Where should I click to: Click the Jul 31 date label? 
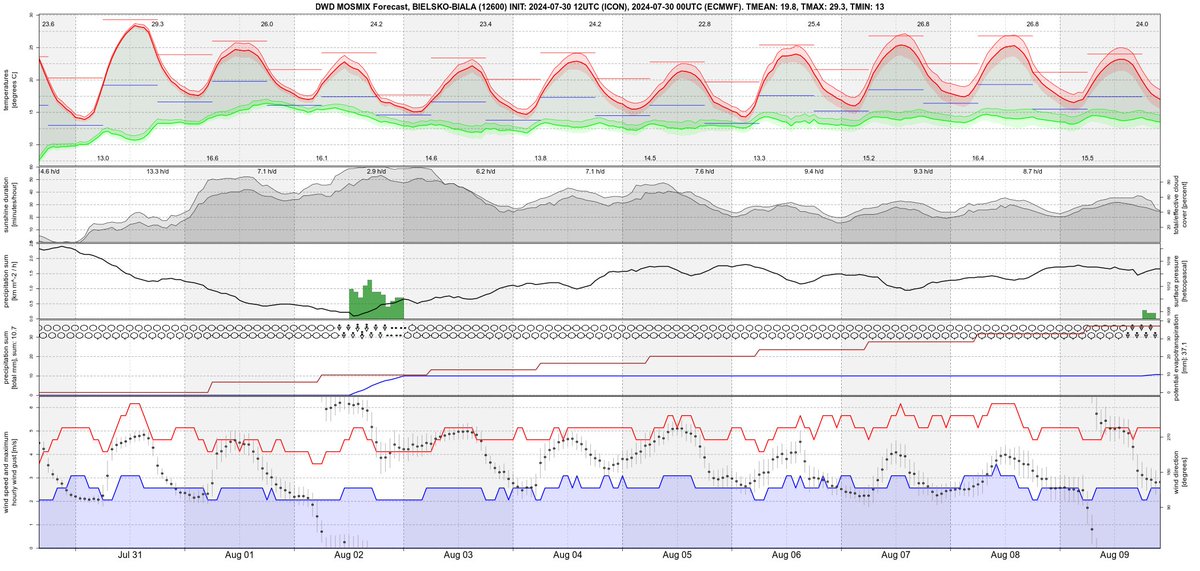pyautogui.click(x=130, y=555)
